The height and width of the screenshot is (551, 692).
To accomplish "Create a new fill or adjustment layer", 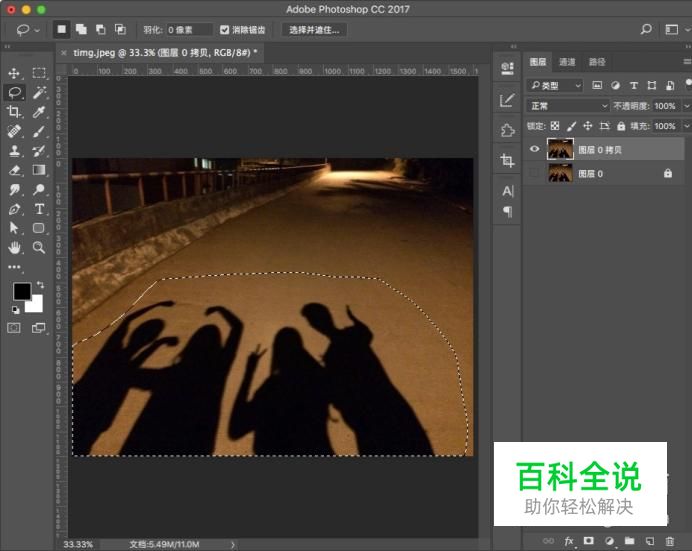I will coord(609,541).
